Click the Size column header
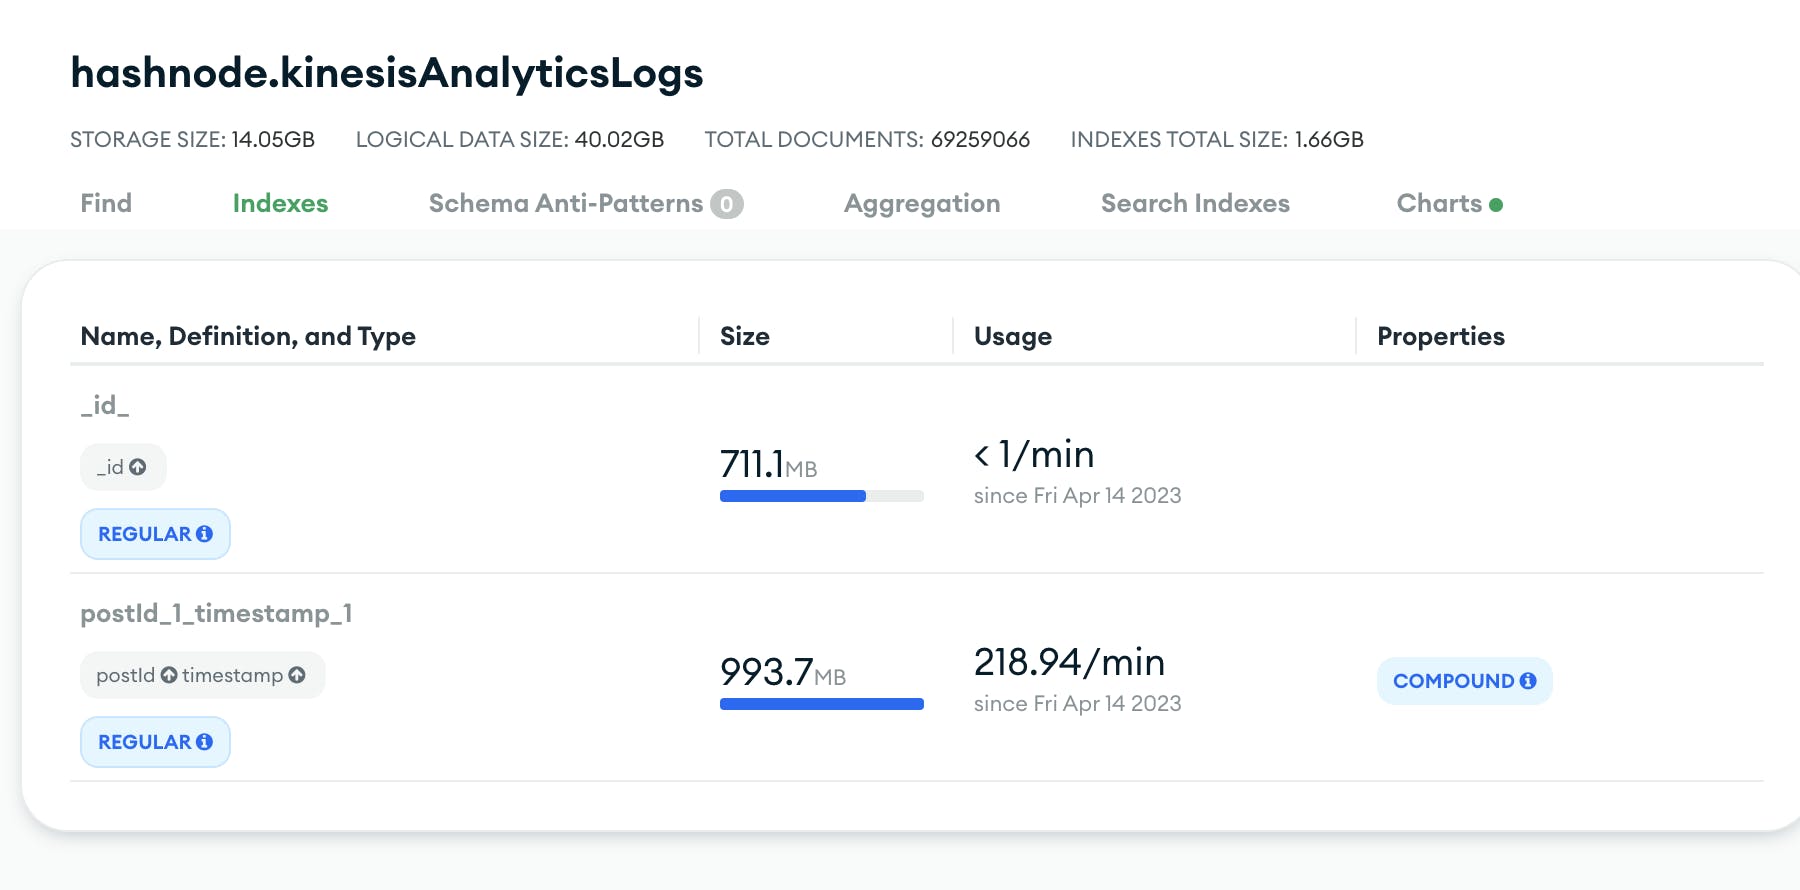 tap(745, 336)
